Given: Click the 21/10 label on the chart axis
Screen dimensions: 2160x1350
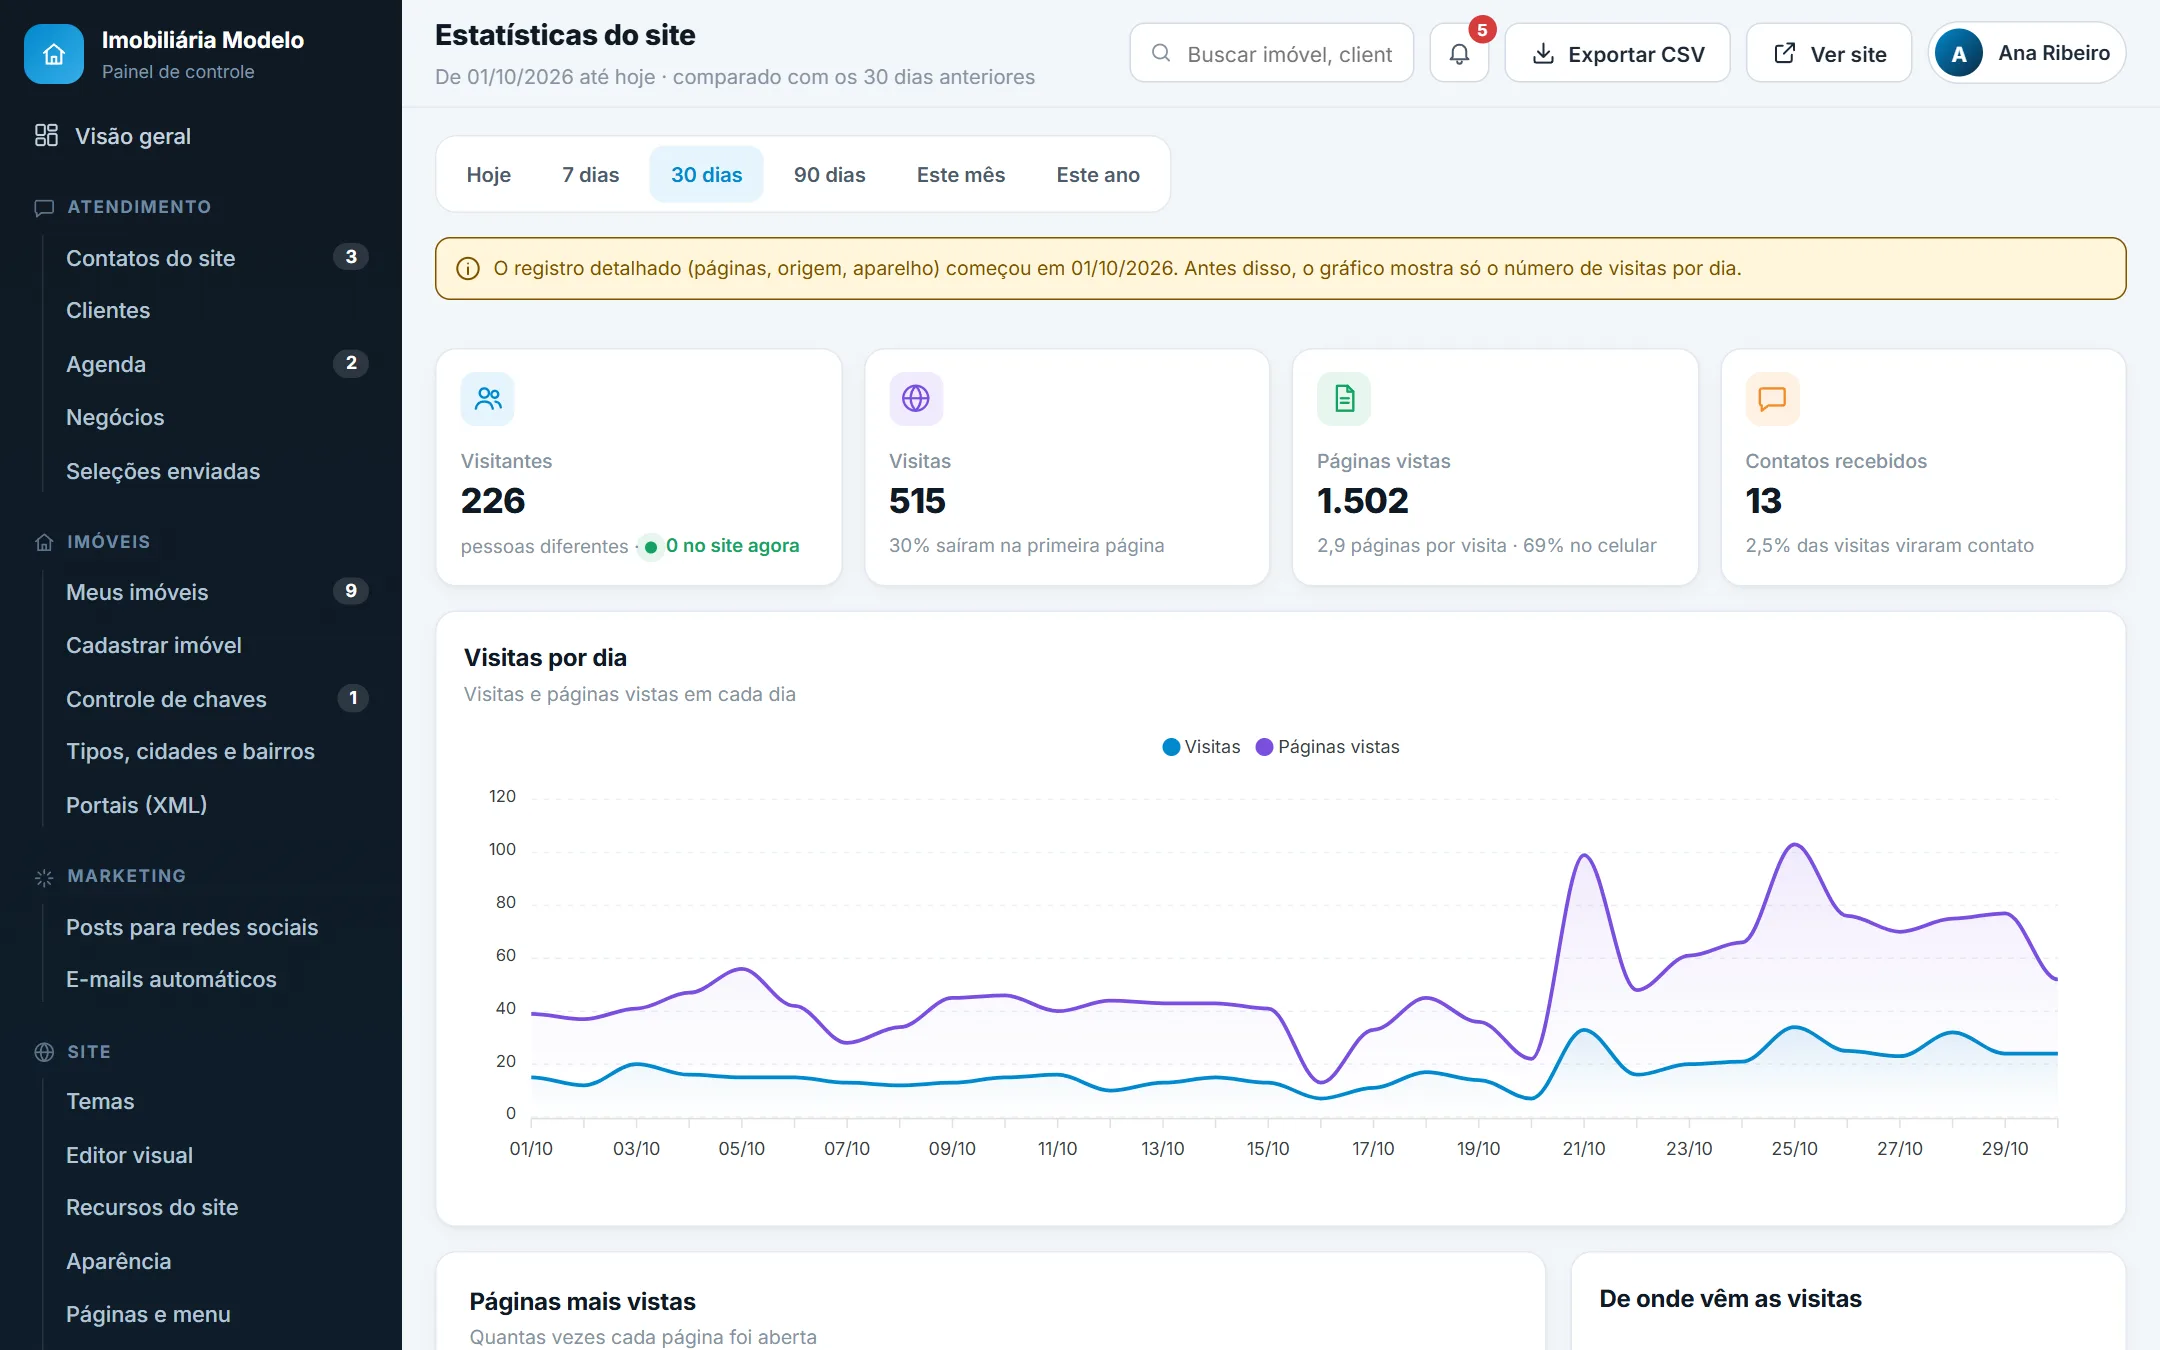Looking at the screenshot, I should pos(1584,1149).
